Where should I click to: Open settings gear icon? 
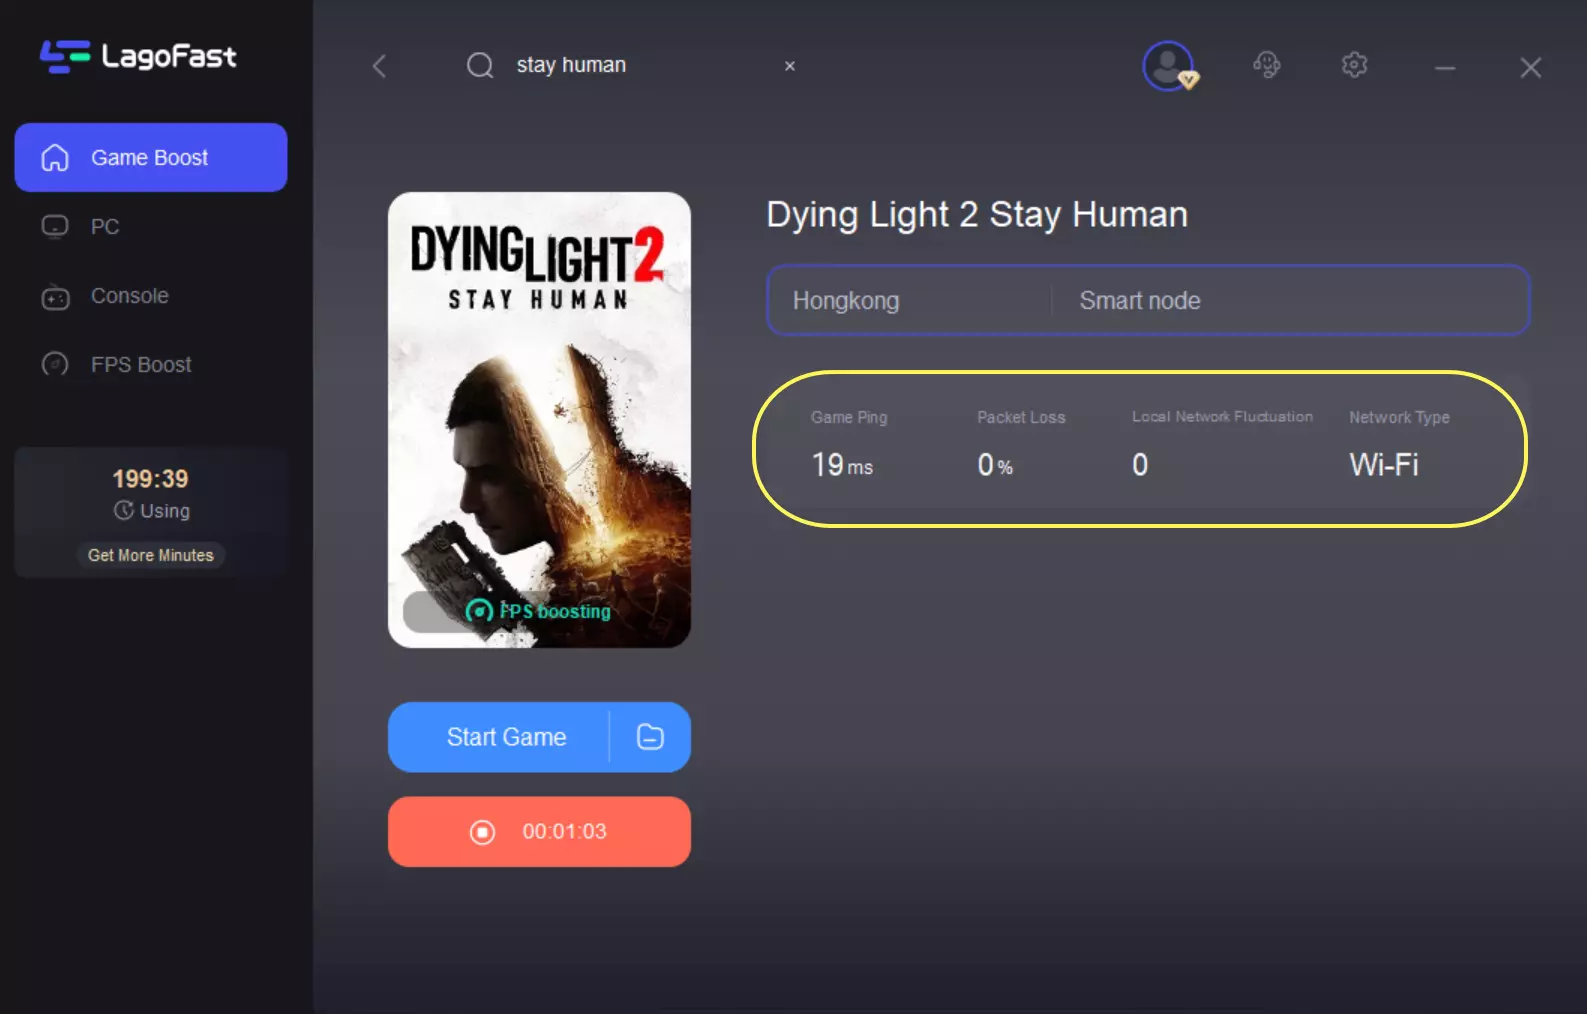[x=1354, y=66]
